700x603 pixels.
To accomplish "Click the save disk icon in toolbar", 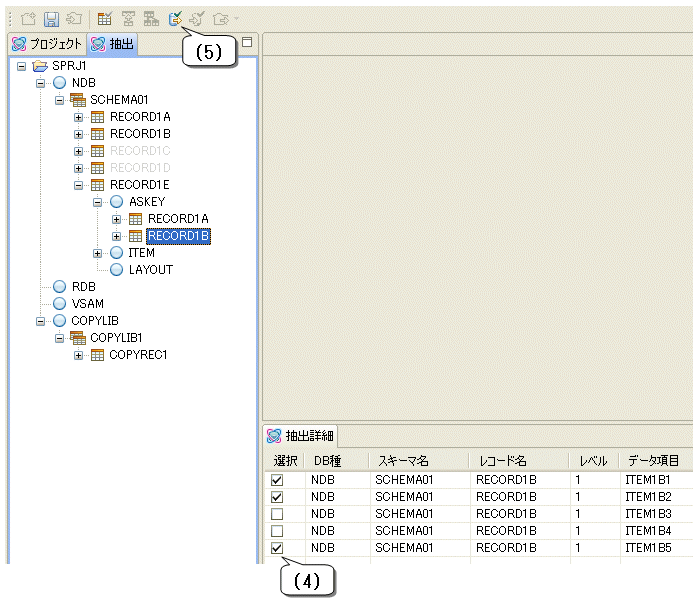I will coord(50,18).
